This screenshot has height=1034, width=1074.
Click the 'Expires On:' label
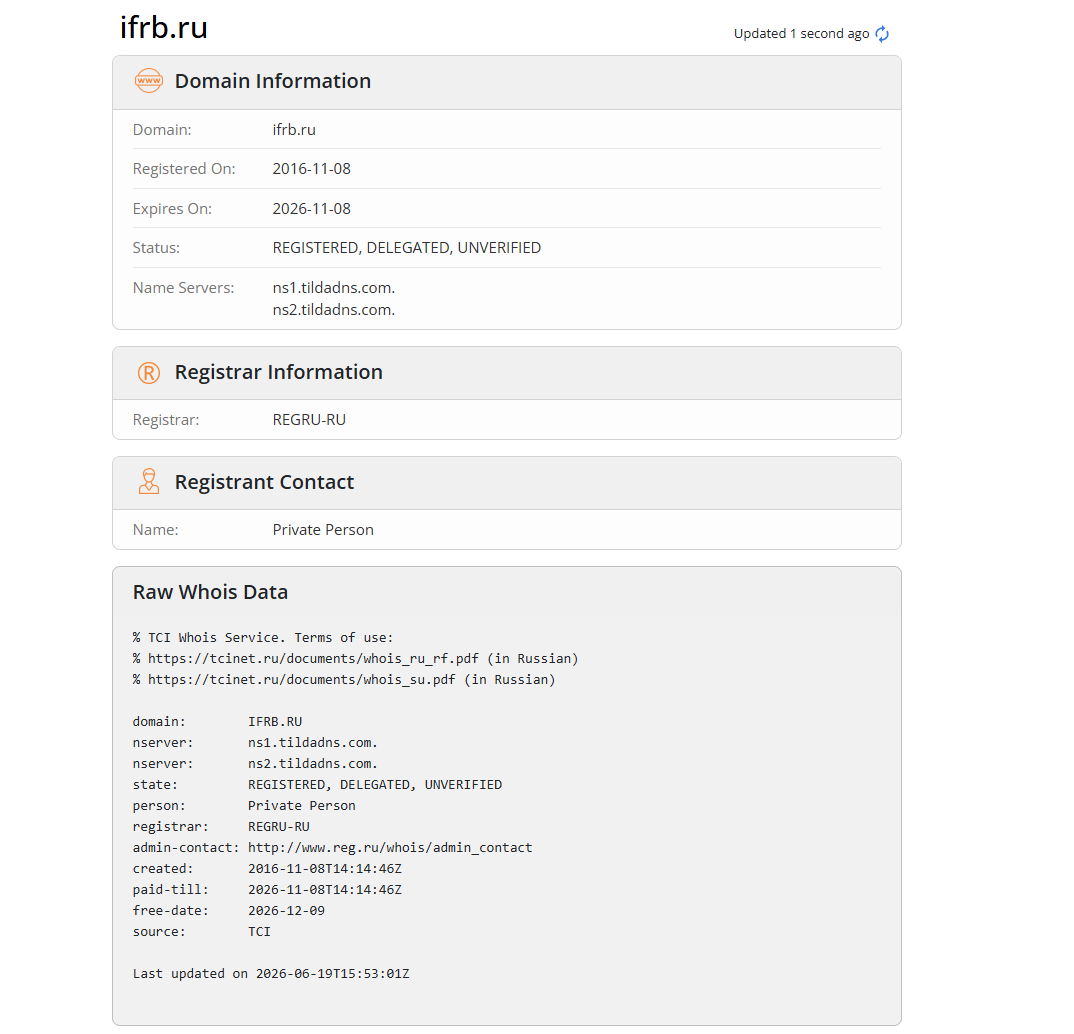tap(172, 208)
